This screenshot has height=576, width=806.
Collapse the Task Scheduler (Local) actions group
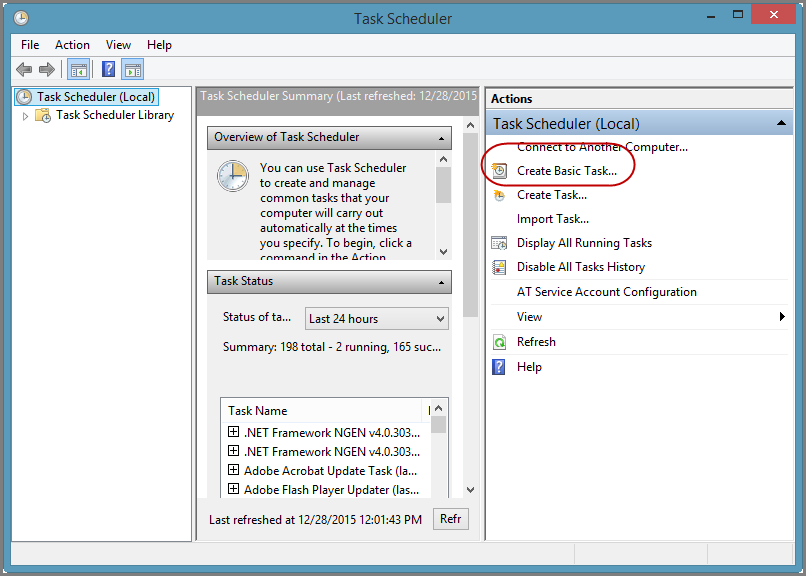781,123
